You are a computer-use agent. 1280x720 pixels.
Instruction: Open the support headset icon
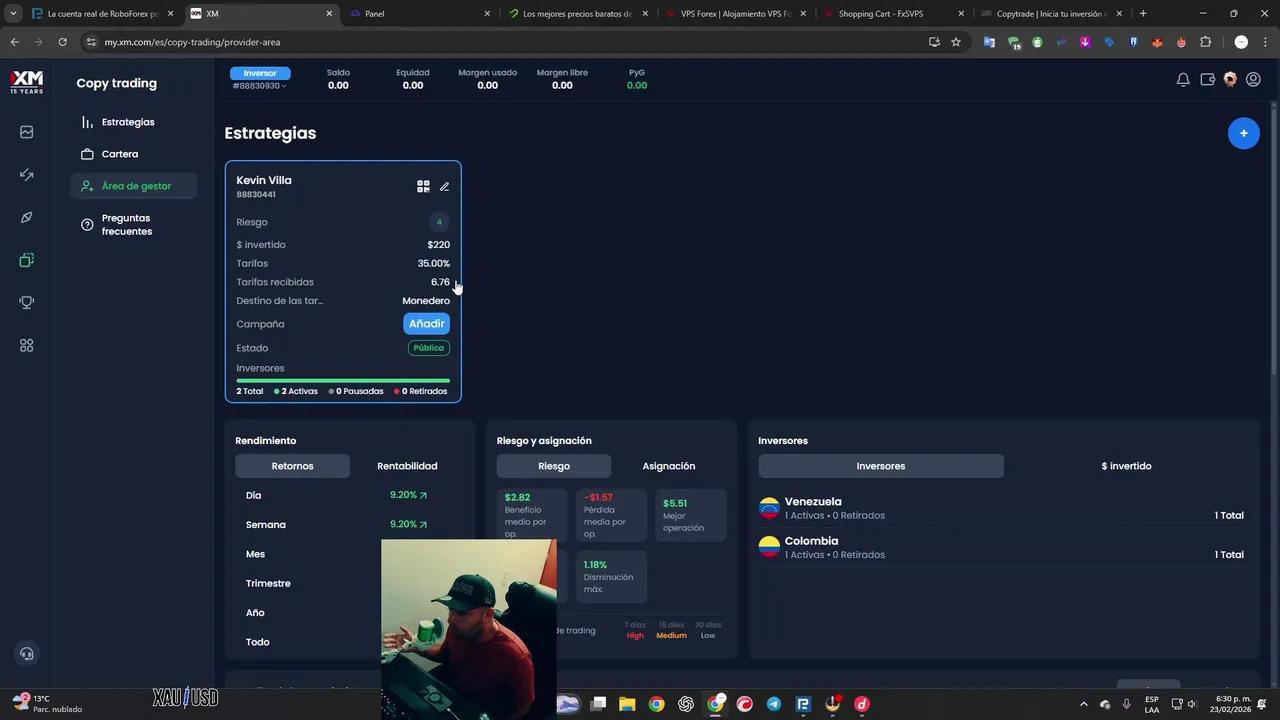[x=27, y=653]
